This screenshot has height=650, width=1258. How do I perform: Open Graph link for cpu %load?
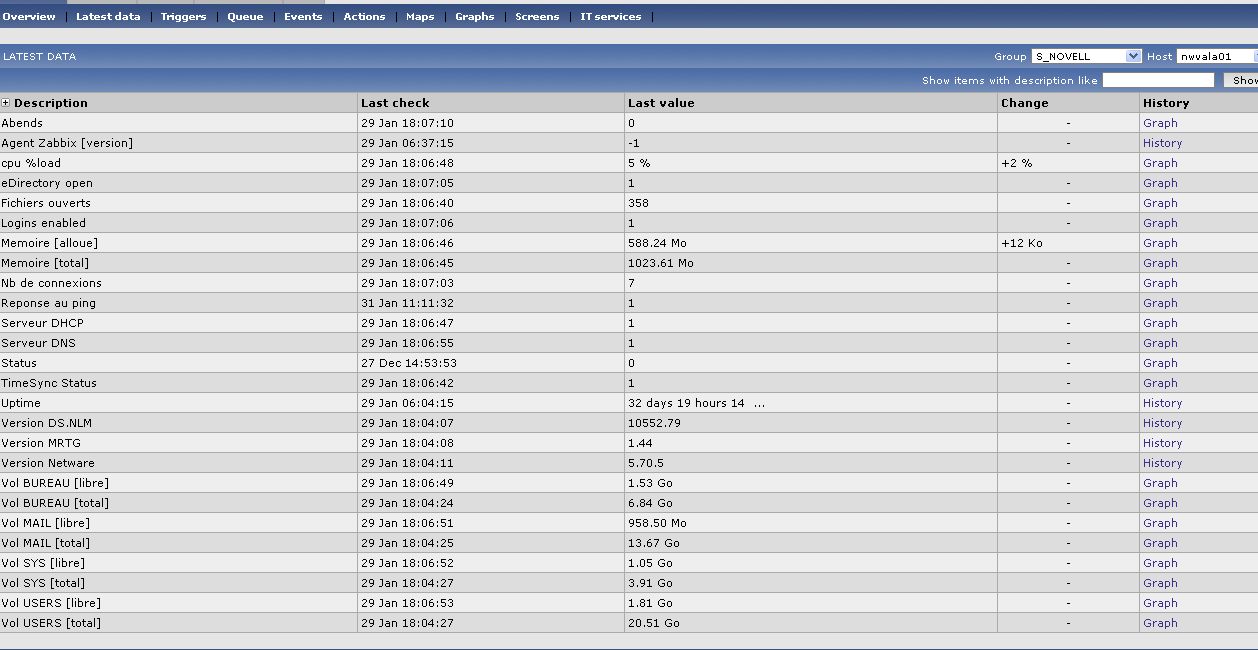pos(1160,163)
